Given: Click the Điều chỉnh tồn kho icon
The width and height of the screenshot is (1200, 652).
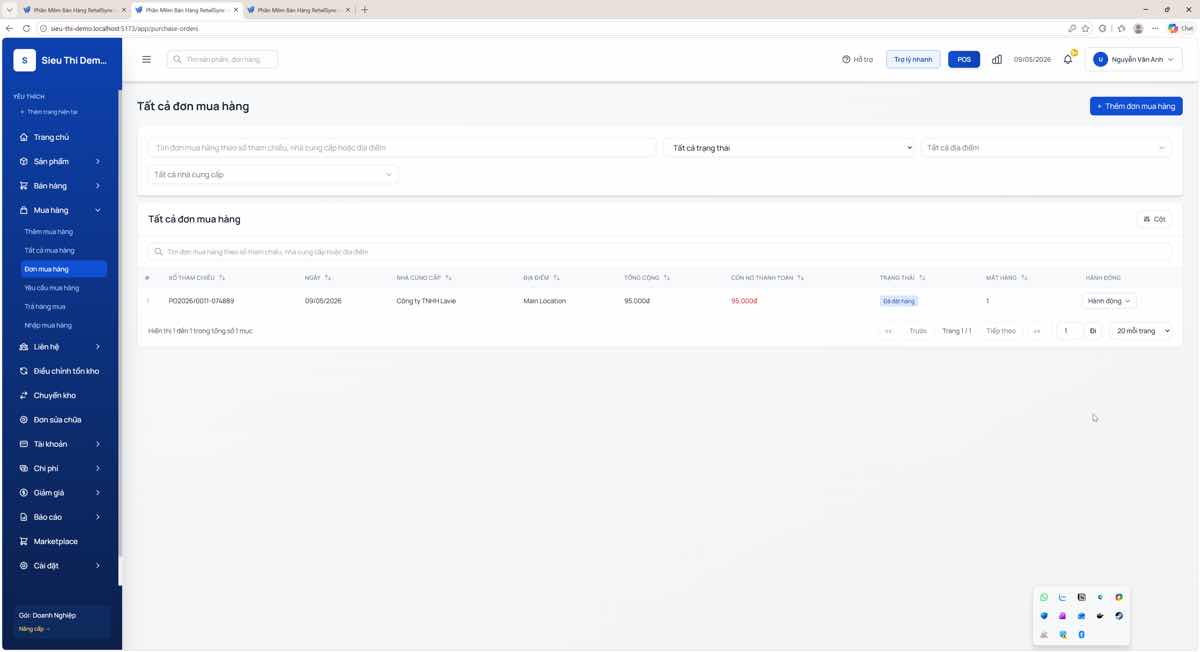Looking at the screenshot, I should 24,371.
